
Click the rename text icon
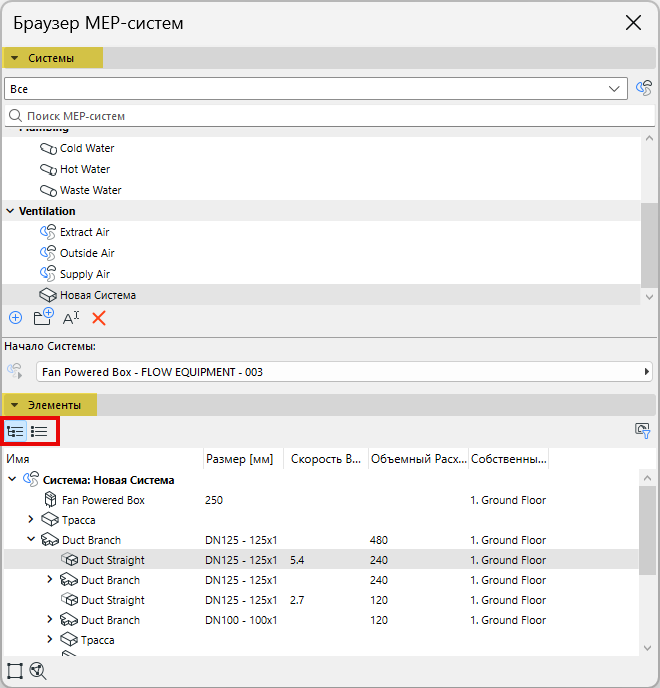tap(71, 318)
